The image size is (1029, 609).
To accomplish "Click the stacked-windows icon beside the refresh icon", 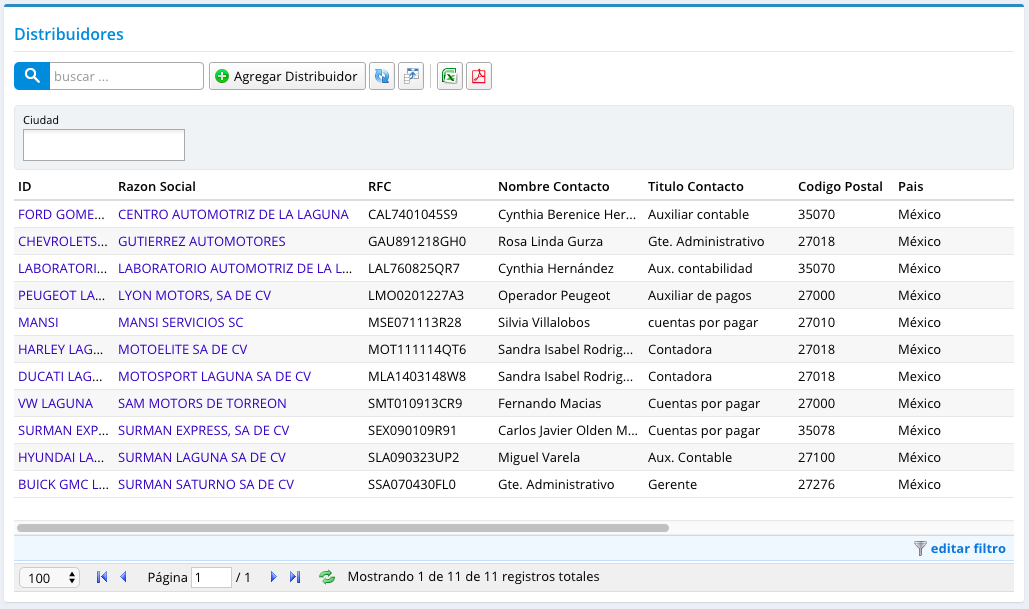I will coord(411,76).
